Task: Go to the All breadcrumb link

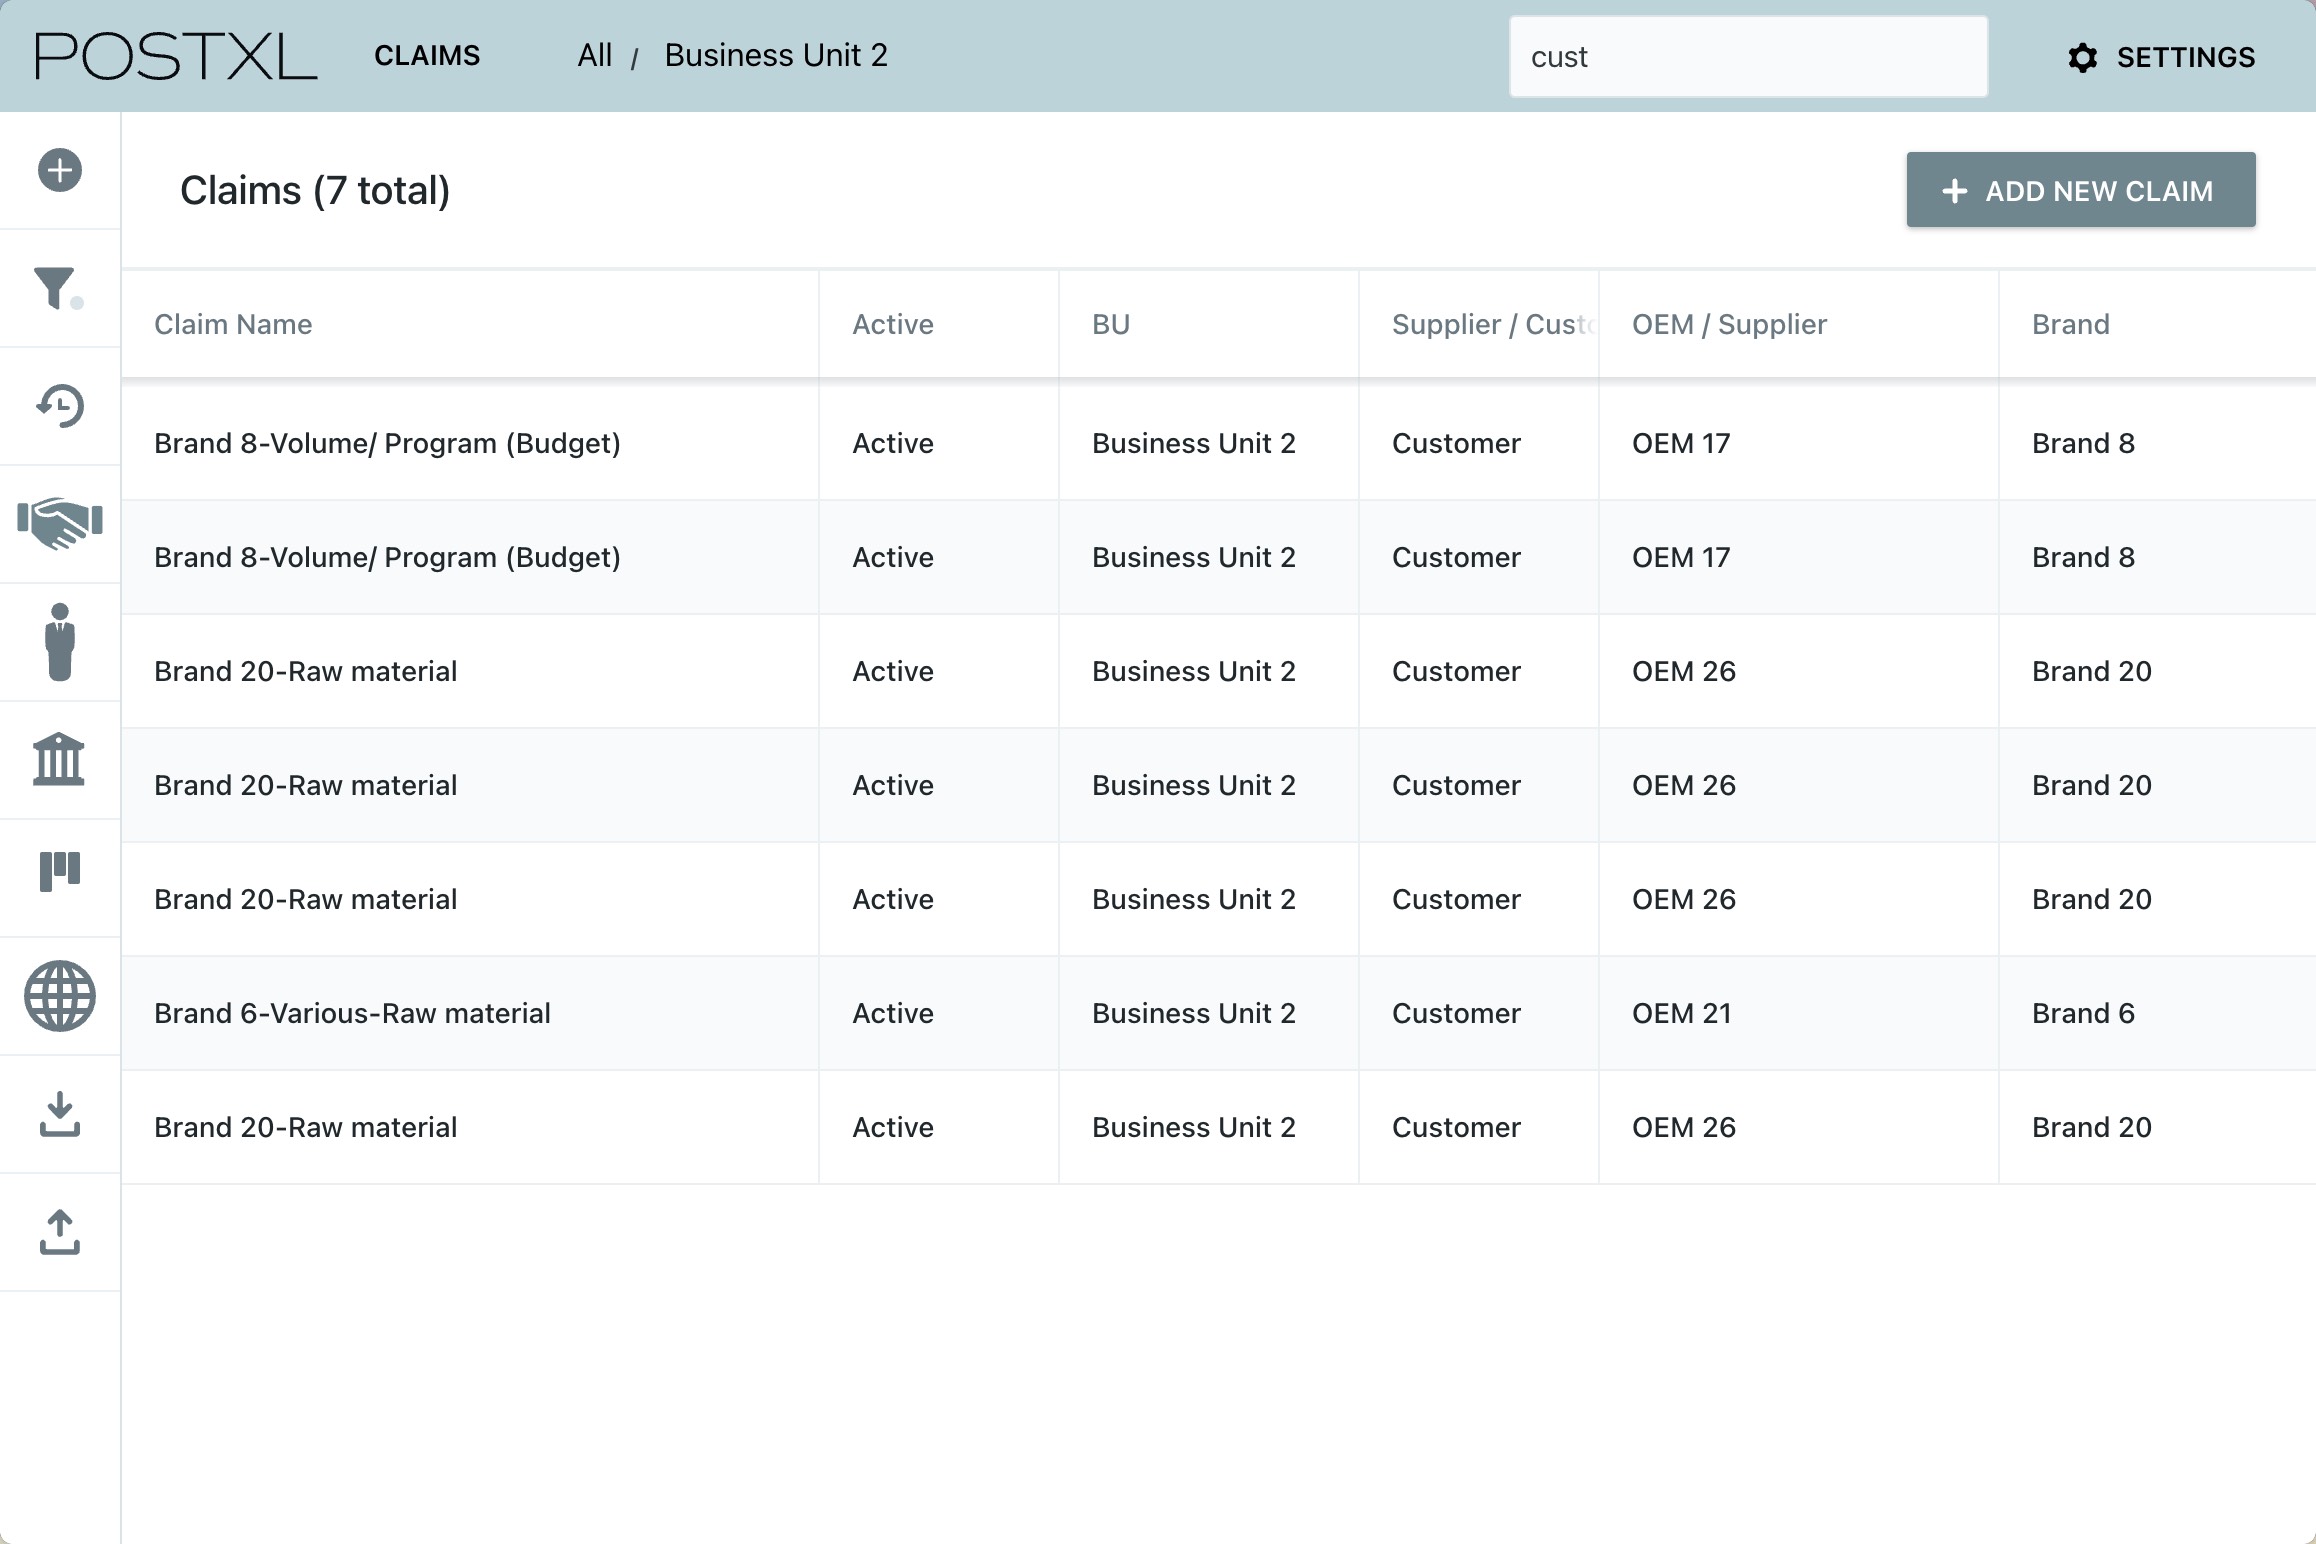Action: 594,55
